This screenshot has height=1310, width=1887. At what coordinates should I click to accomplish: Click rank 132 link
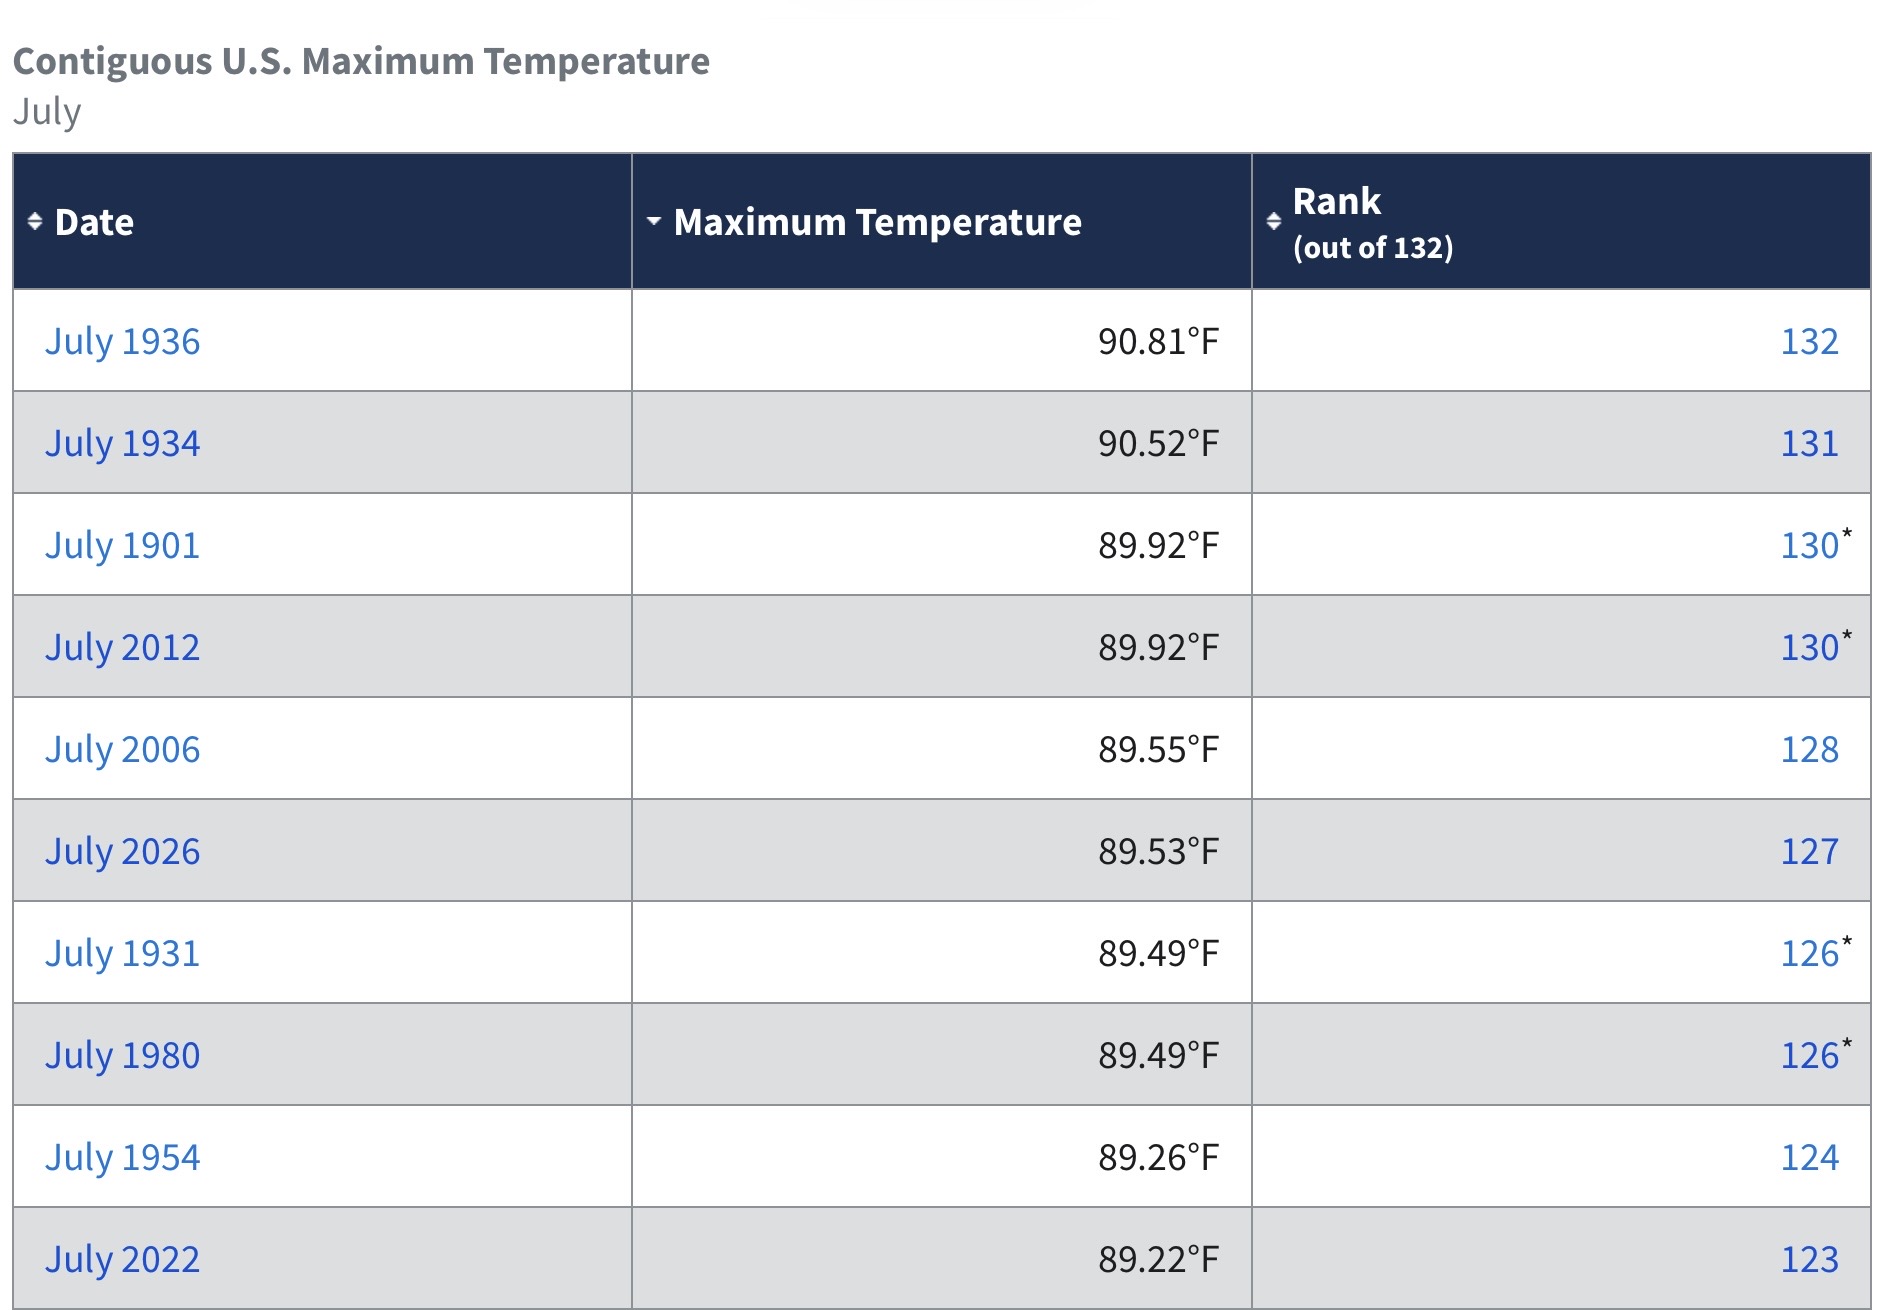point(1809,342)
